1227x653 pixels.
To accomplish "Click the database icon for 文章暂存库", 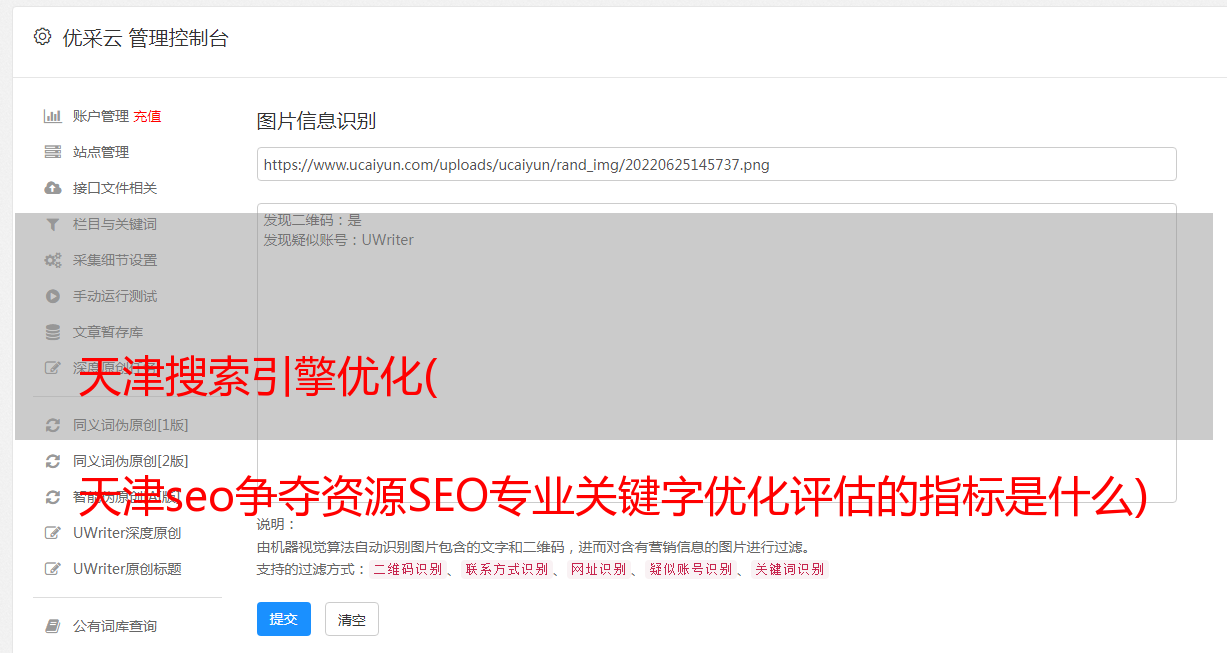I will (x=53, y=332).
